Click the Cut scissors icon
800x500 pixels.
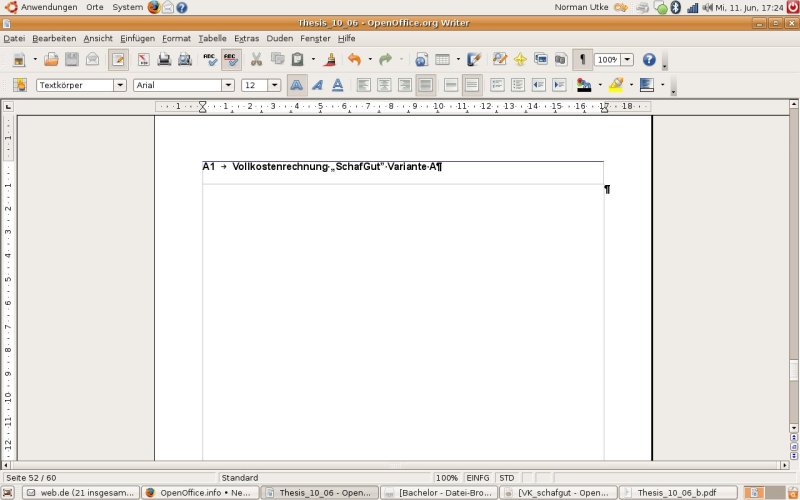tap(256, 60)
